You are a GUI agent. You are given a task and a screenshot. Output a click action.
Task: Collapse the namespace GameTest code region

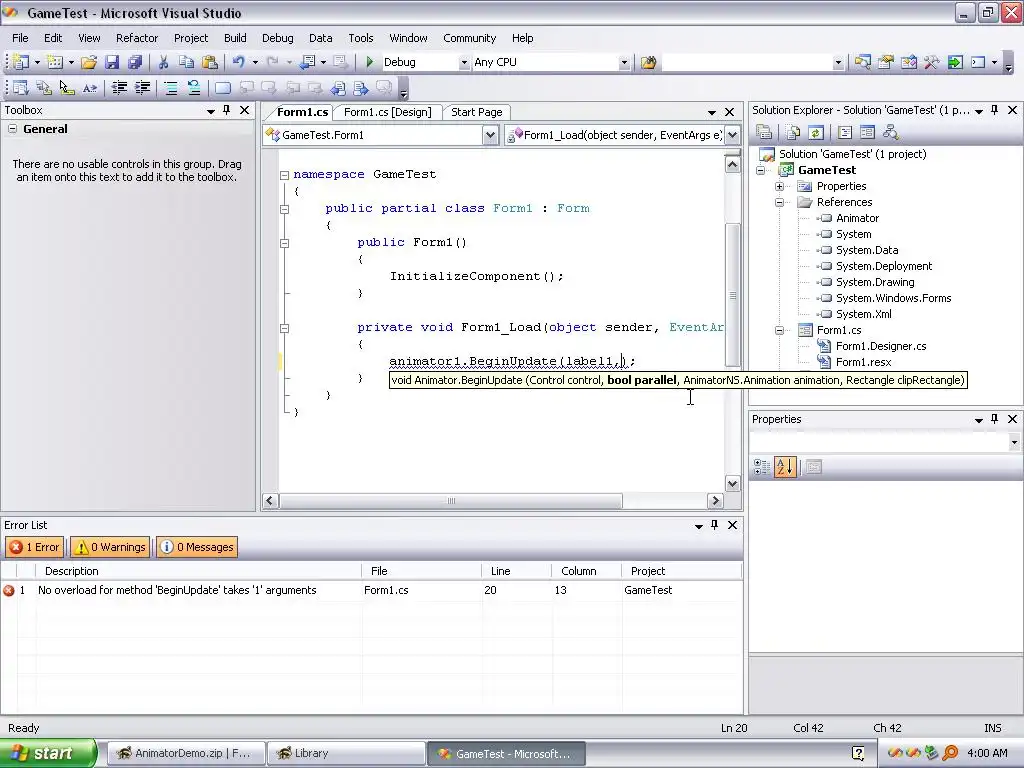coord(284,175)
